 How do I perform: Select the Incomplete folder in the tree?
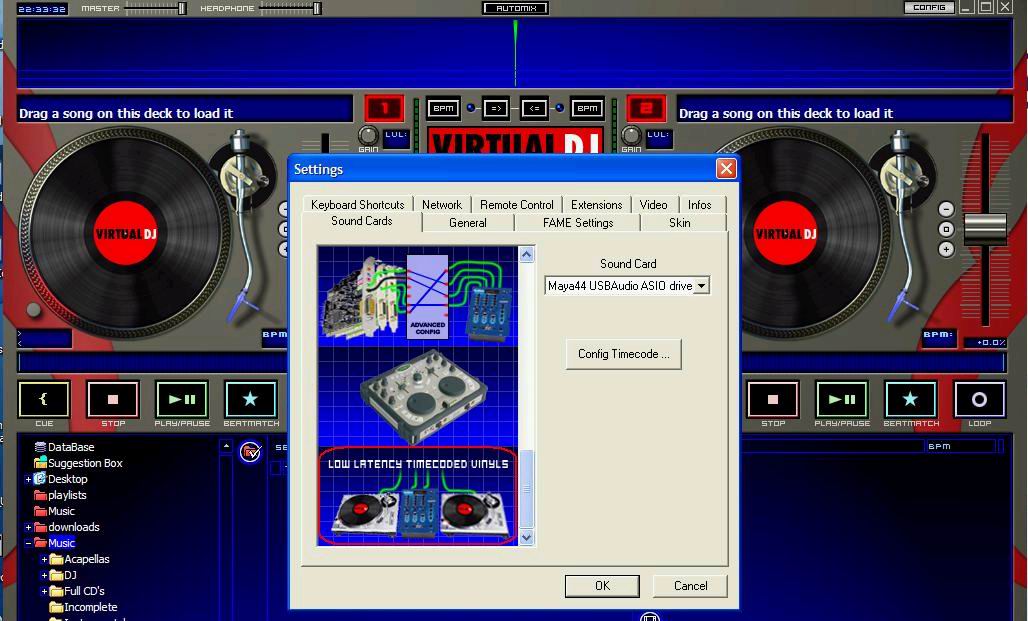(x=90, y=607)
